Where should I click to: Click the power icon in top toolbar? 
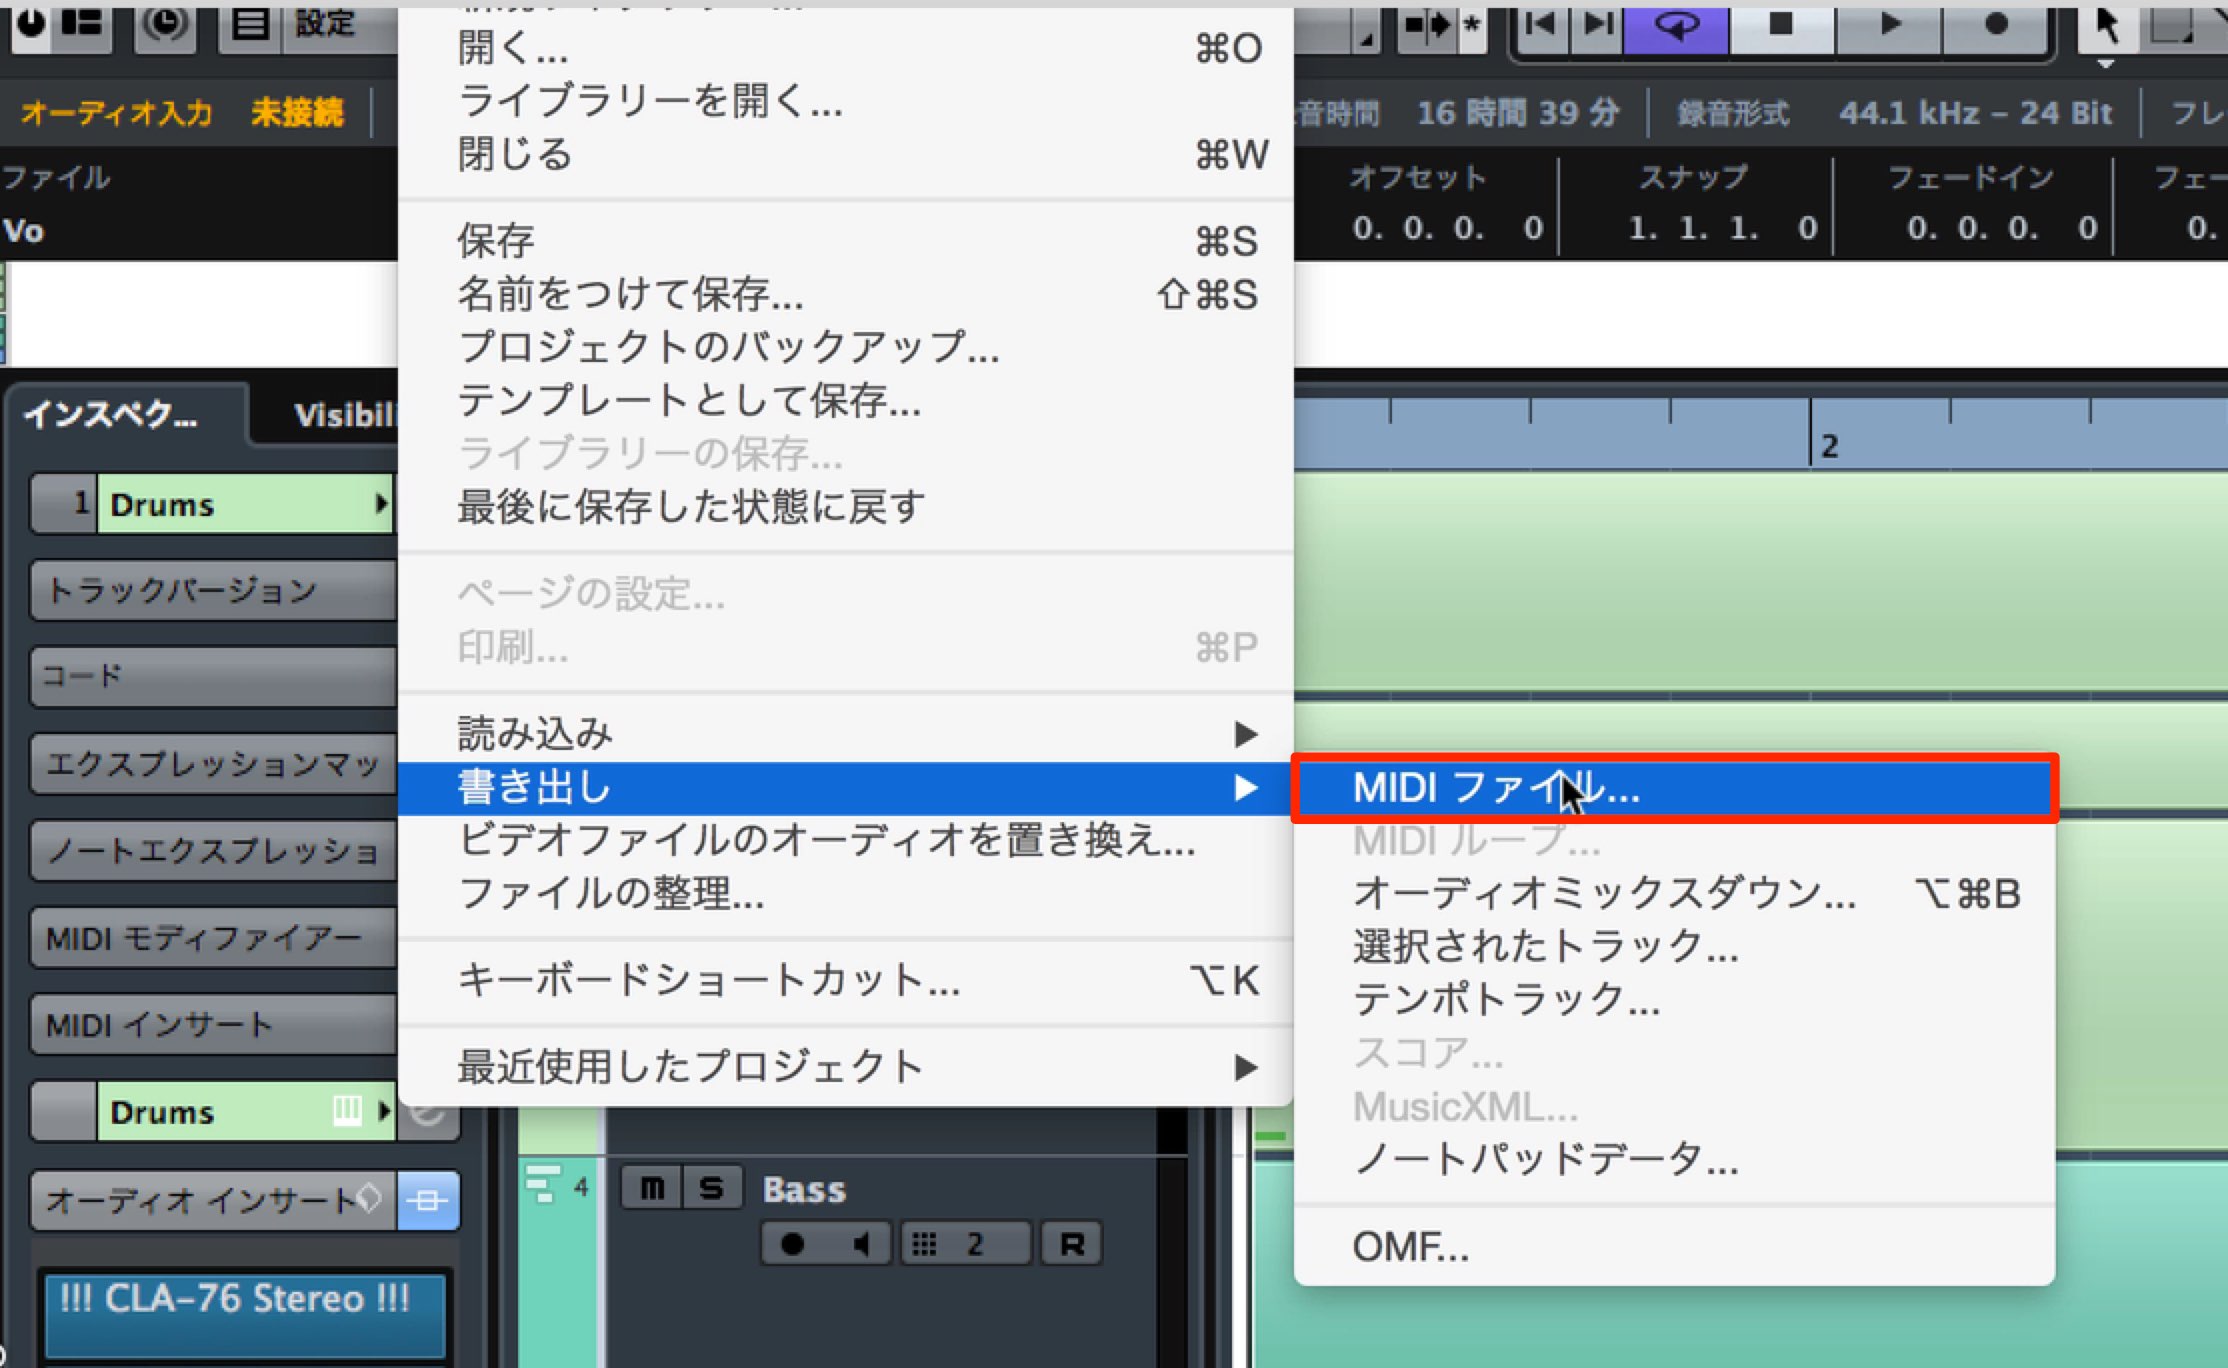(31, 24)
